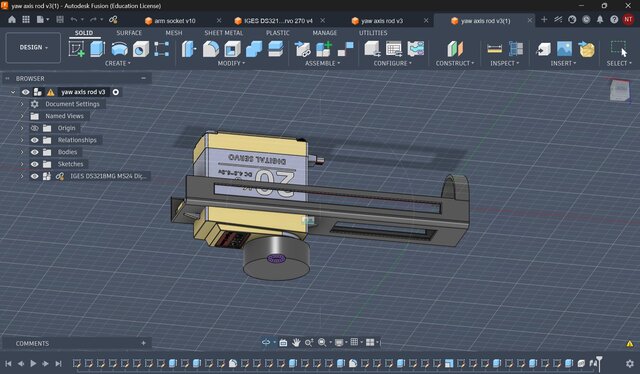Click the Create Sketch tool icon
This screenshot has height=374, width=640.
(x=77, y=49)
